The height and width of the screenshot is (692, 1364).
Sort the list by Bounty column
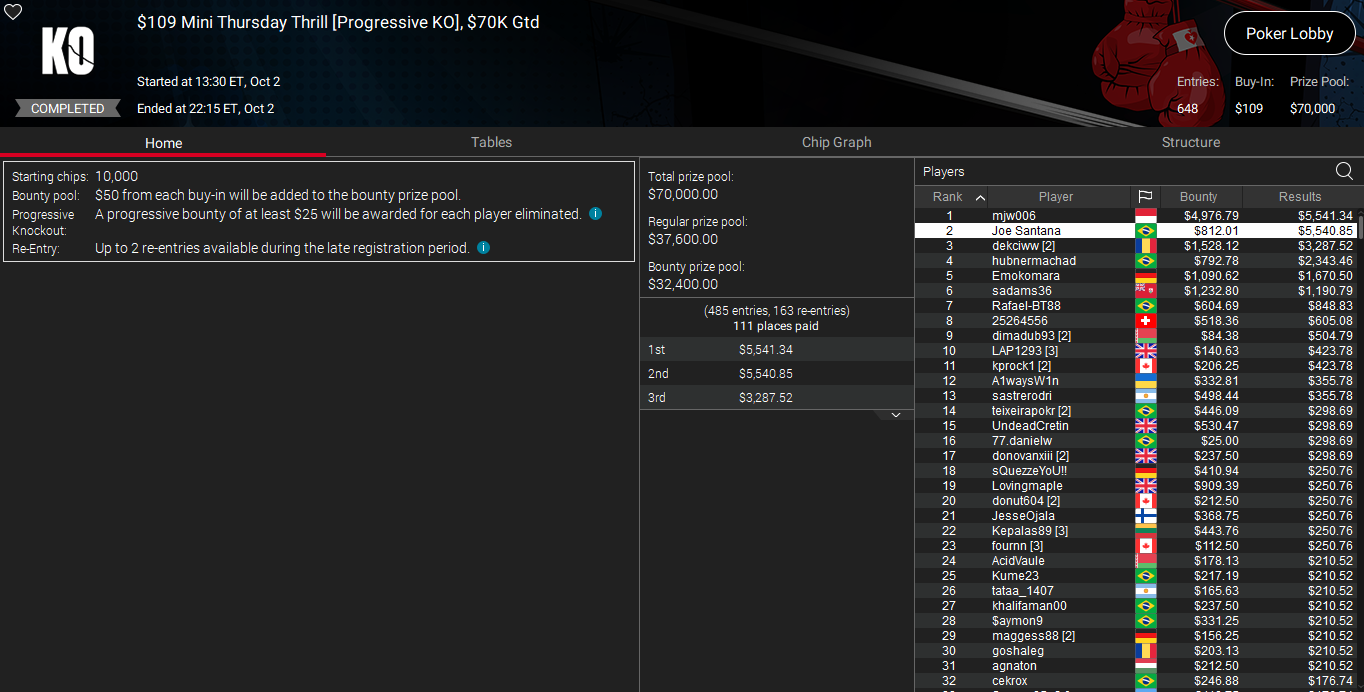(1198, 197)
